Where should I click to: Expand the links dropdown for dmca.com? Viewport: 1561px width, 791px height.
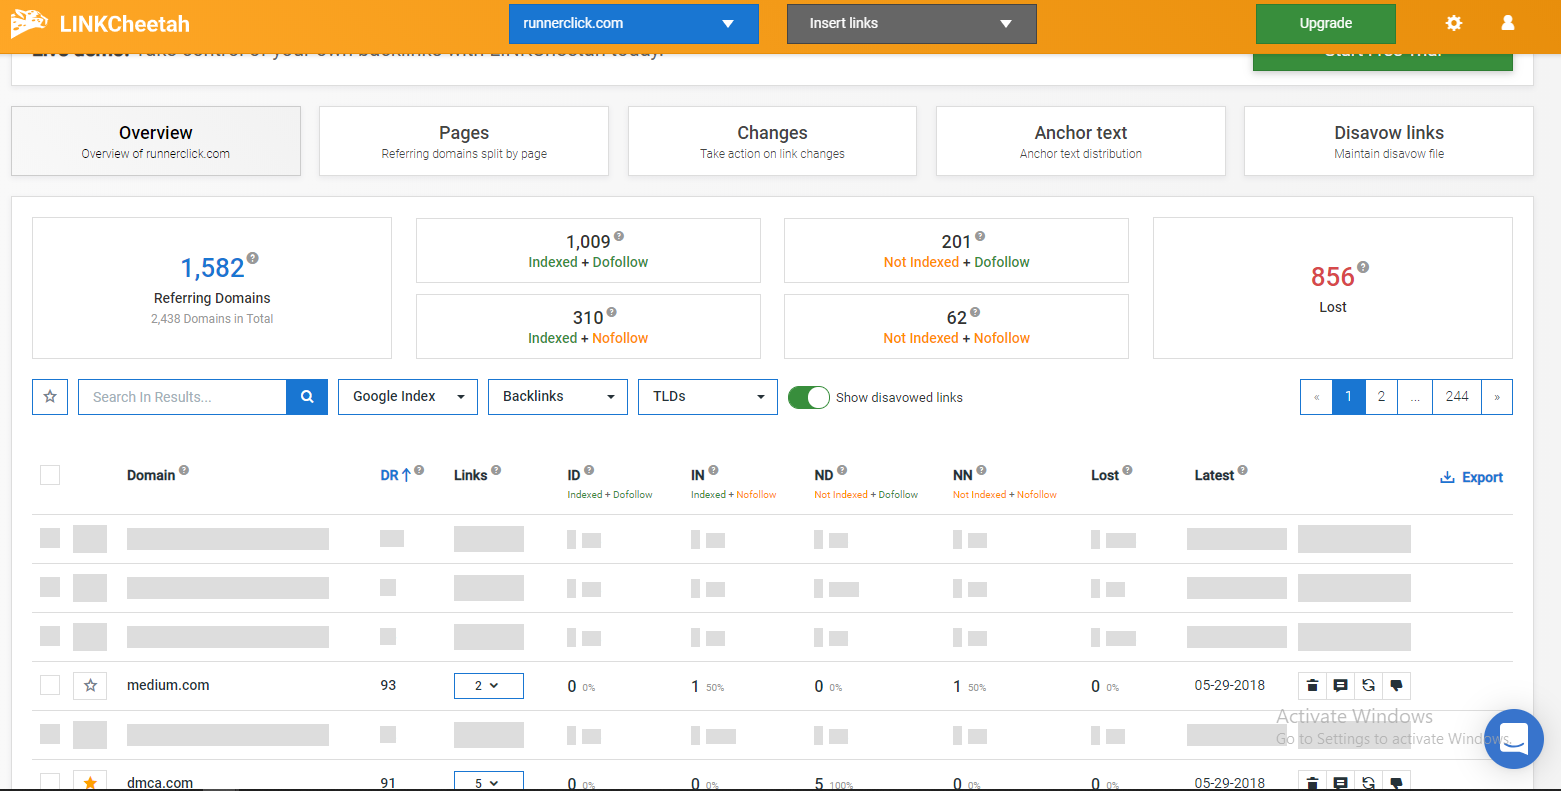click(x=489, y=781)
